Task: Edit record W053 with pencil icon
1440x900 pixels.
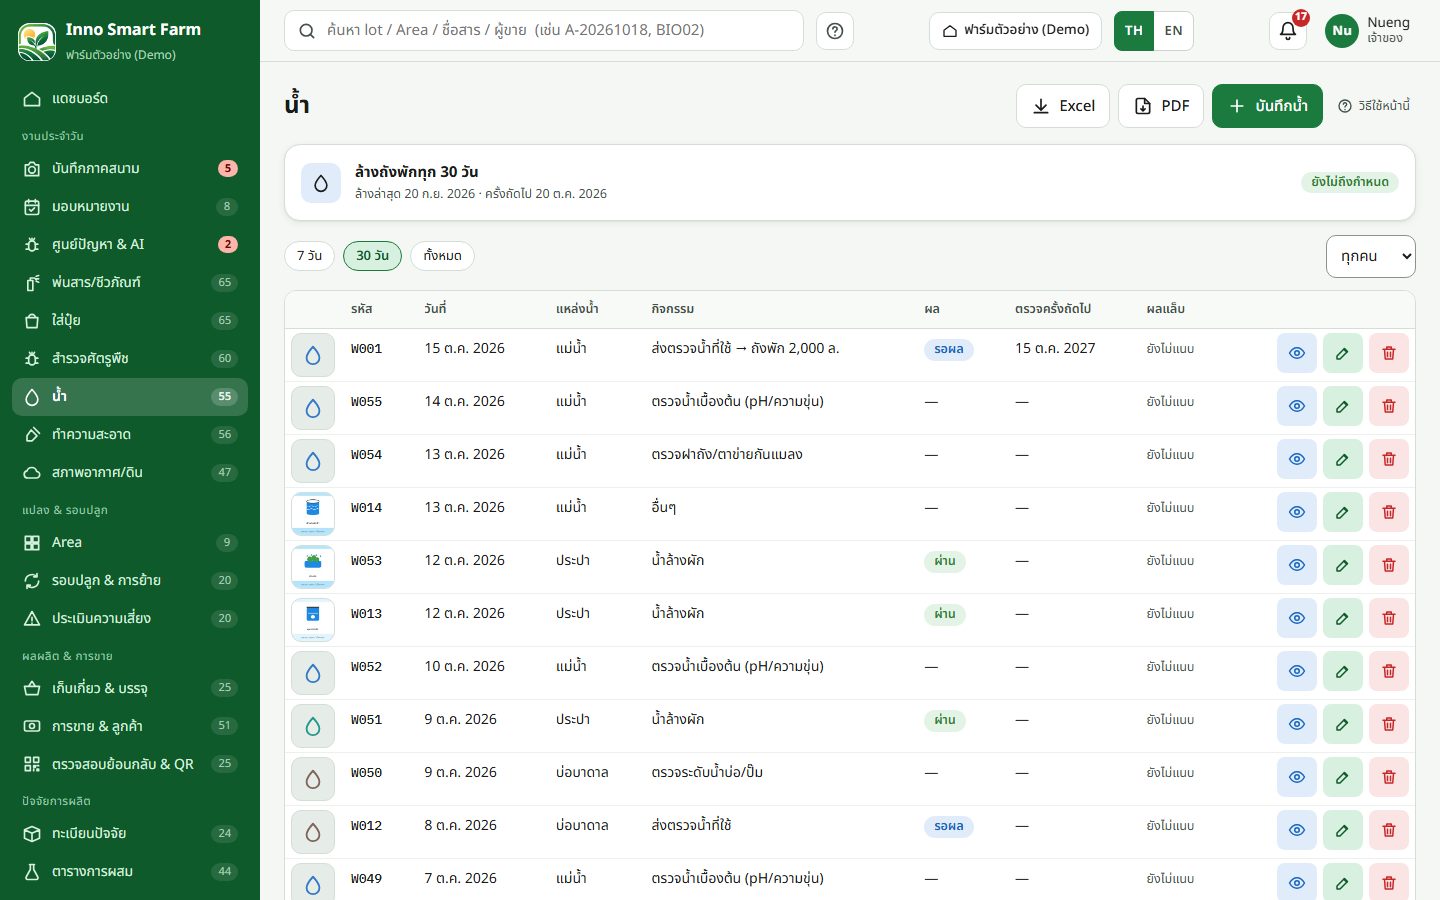Action: [x=1342, y=565]
